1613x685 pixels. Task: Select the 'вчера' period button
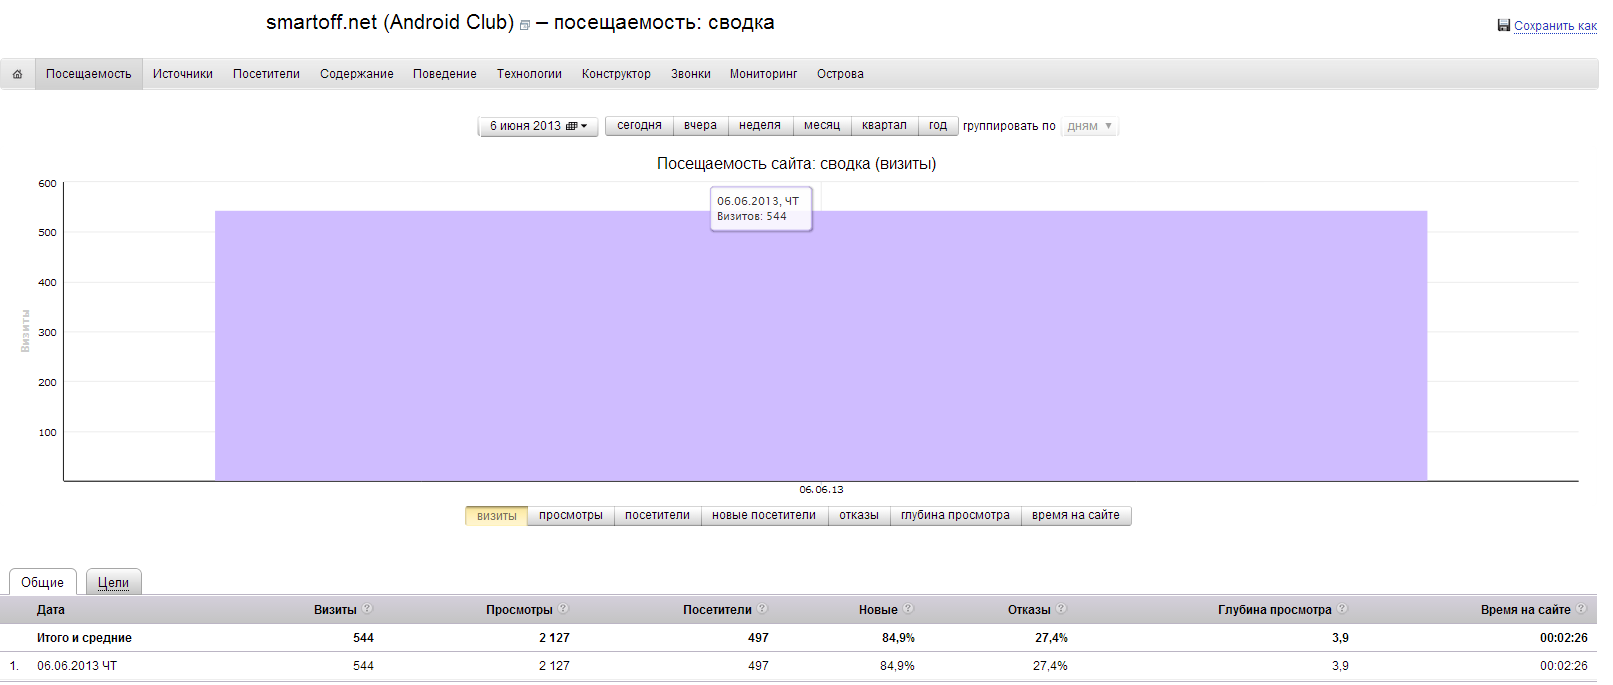(x=700, y=126)
